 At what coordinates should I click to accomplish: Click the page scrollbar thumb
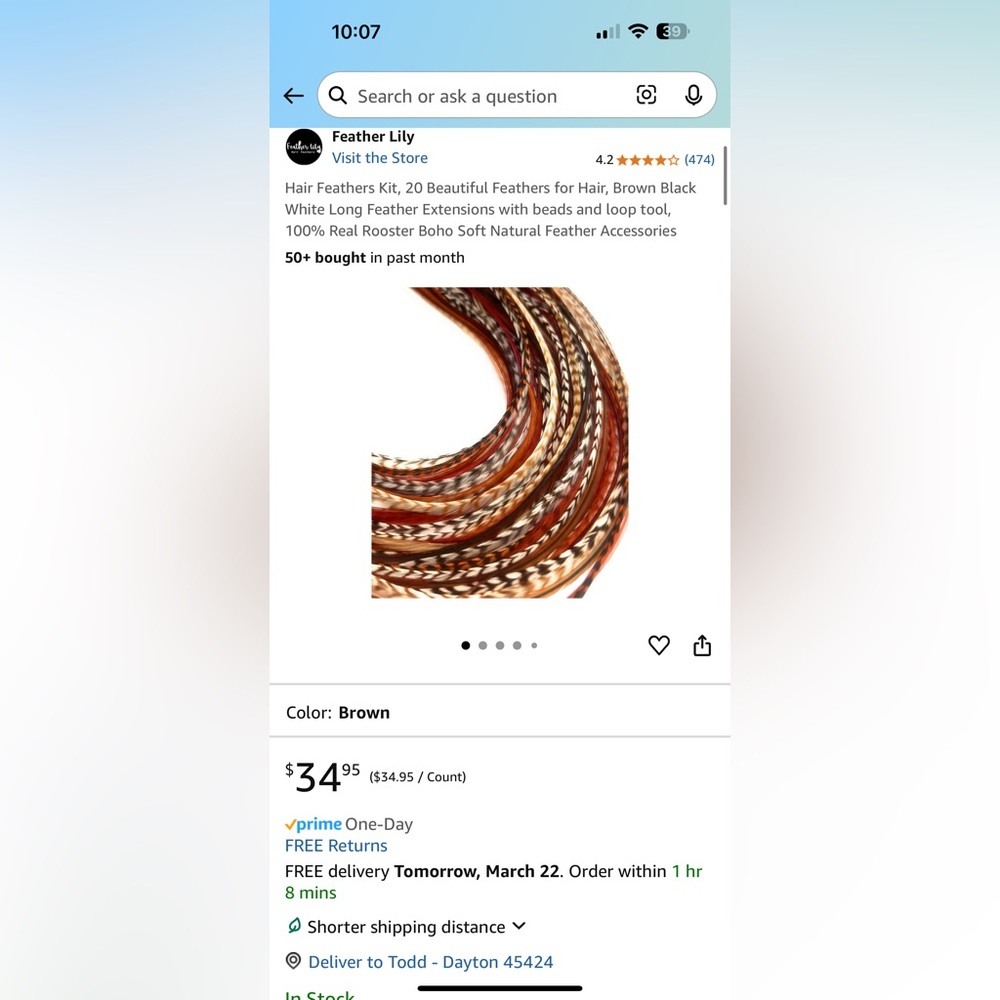pyautogui.click(x=725, y=175)
